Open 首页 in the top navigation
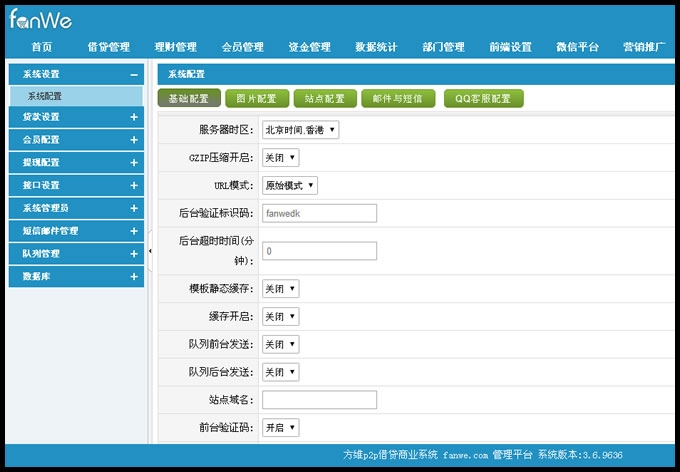 (x=42, y=47)
